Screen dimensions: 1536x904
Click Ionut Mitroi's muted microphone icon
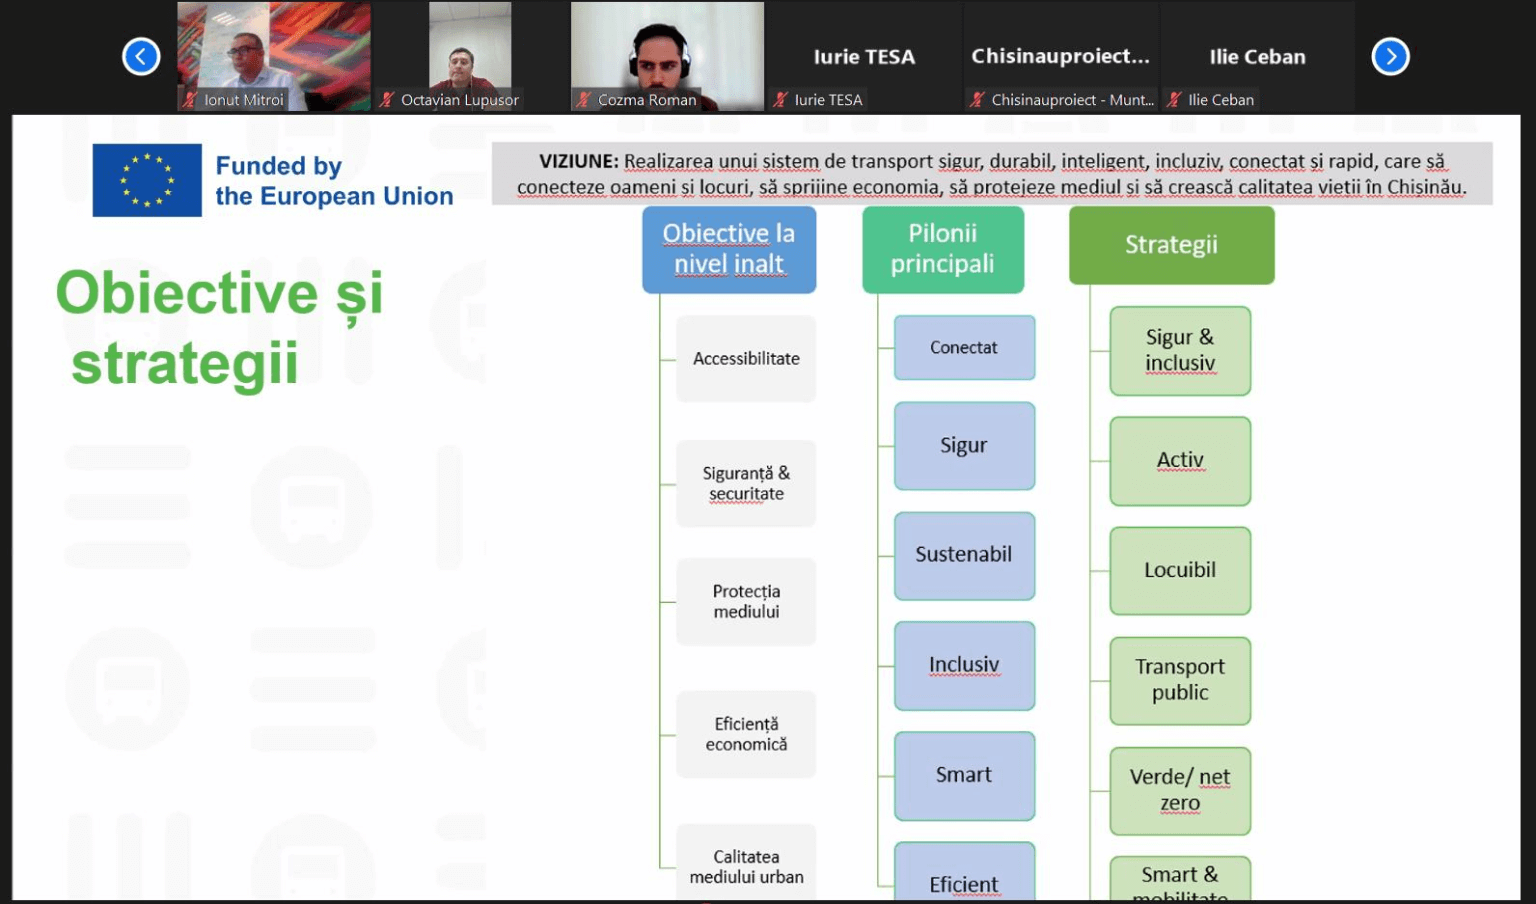point(189,100)
